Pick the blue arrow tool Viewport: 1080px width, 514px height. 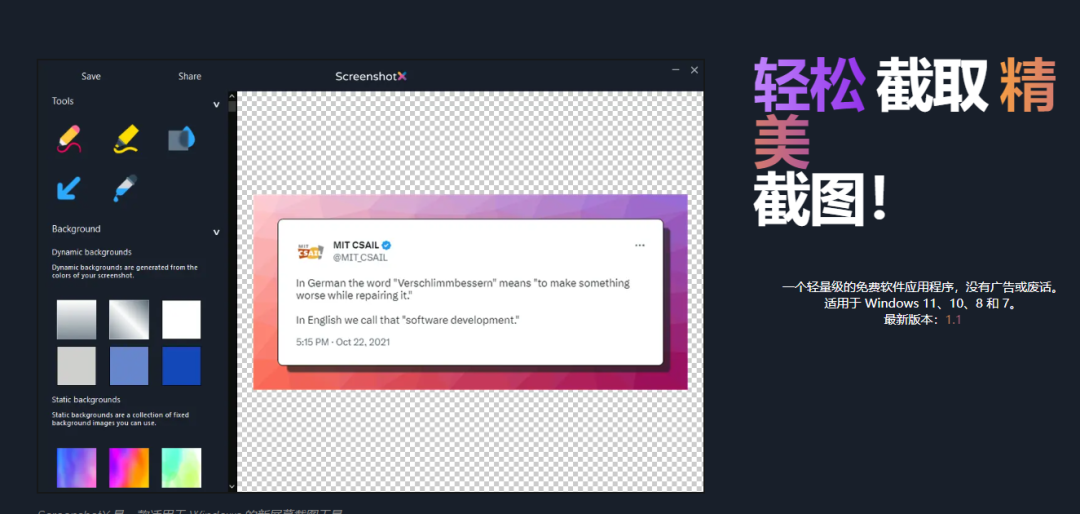pyautogui.click(x=69, y=187)
